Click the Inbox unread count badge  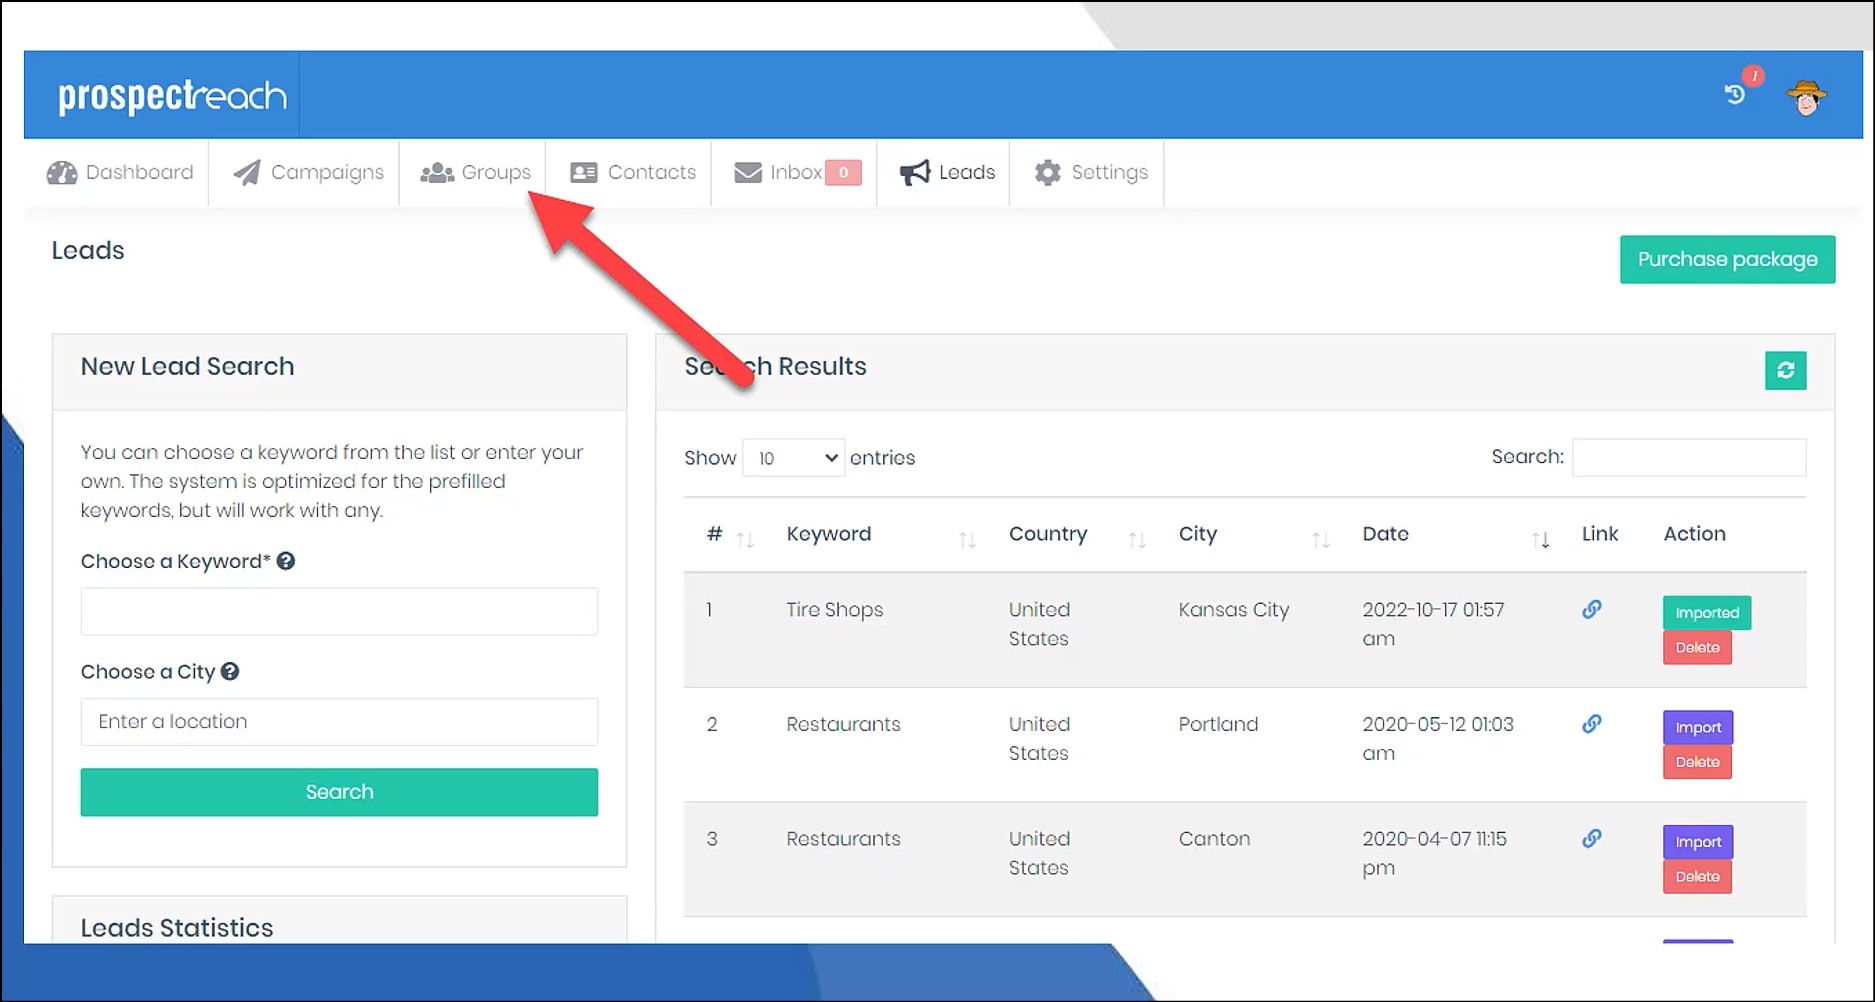[844, 173]
